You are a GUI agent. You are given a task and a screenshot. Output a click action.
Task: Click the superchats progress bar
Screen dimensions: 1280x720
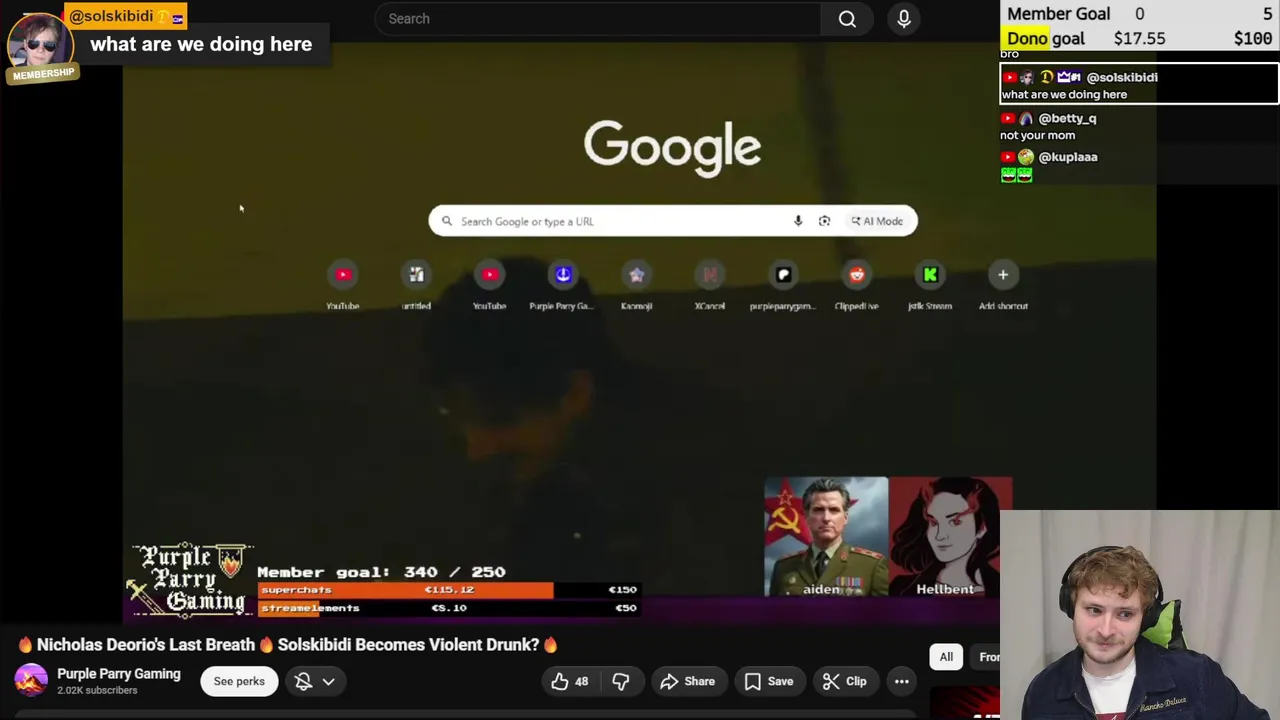449,590
